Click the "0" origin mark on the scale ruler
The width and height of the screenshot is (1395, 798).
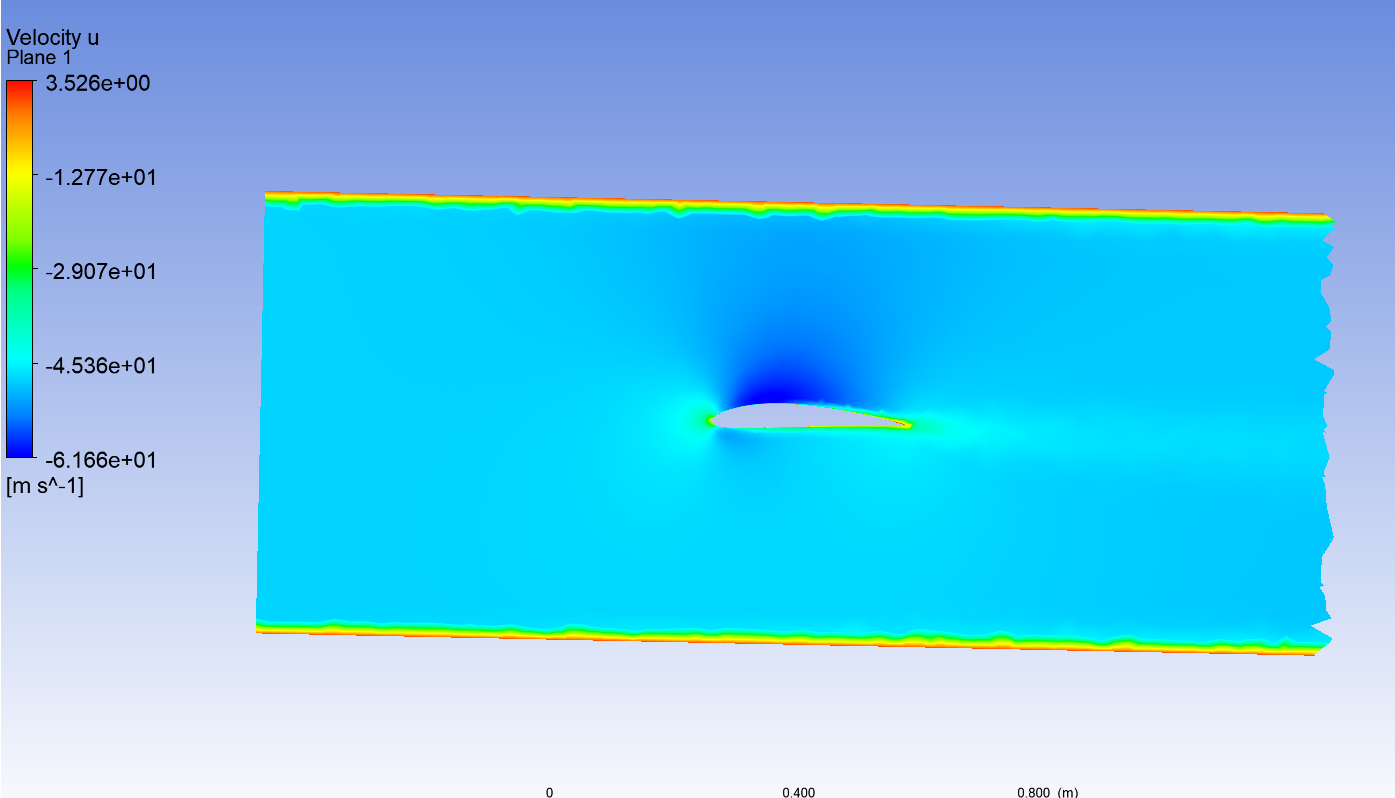(x=548, y=792)
